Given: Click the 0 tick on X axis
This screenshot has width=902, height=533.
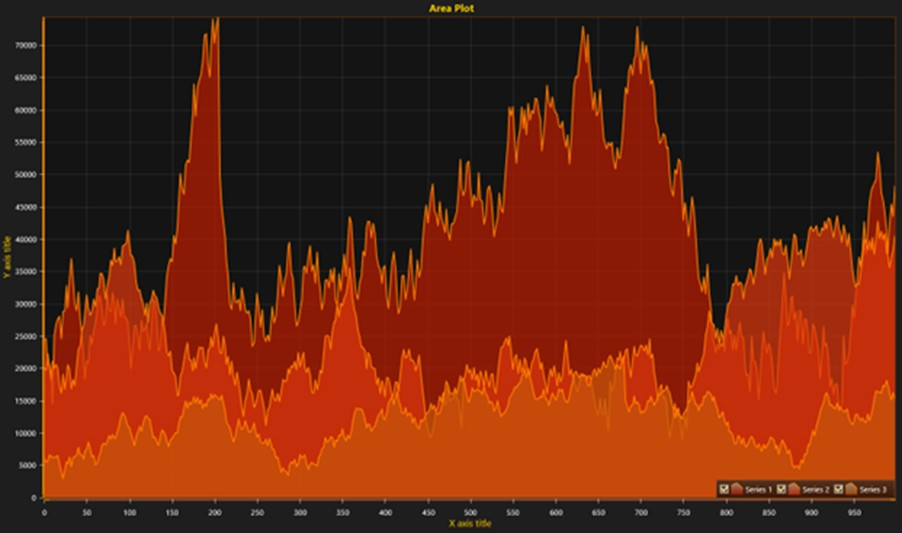Looking at the screenshot, I should tap(44, 512).
